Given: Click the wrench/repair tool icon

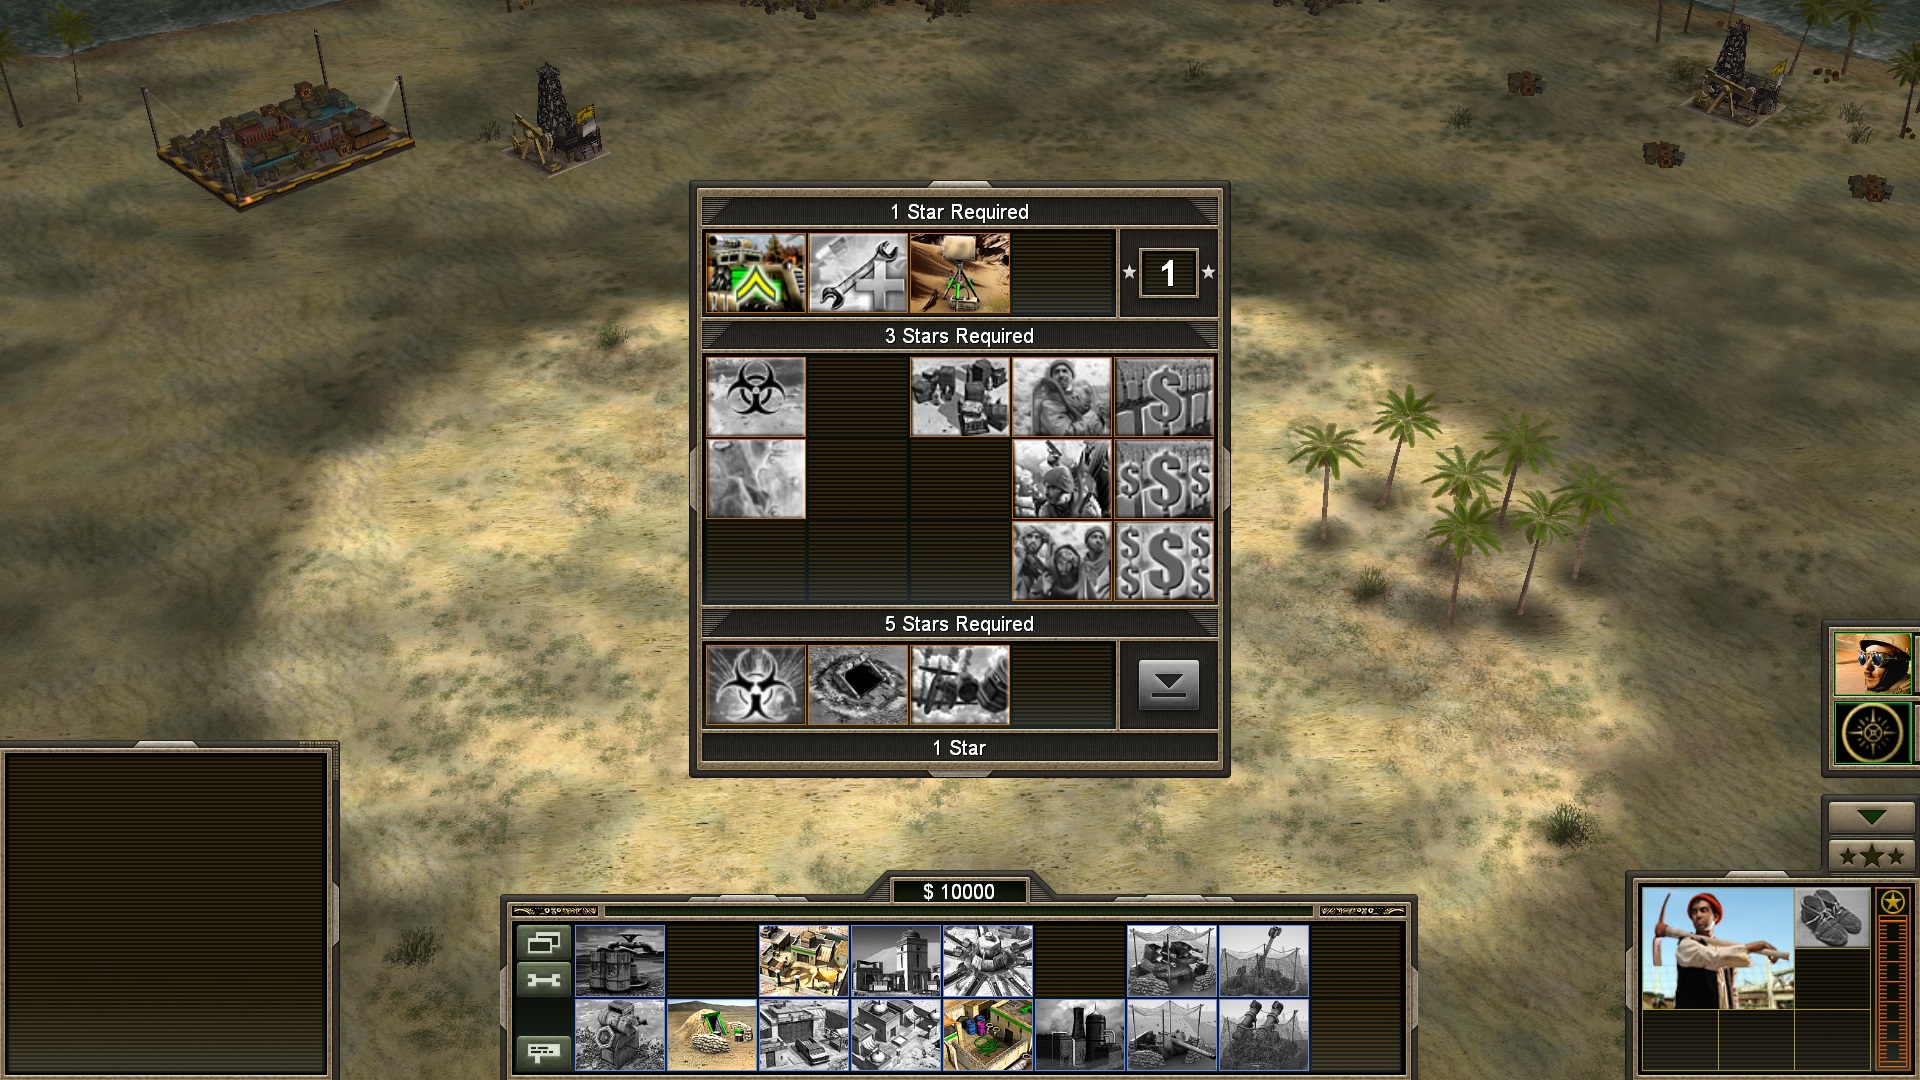Looking at the screenshot, I should 857,272.
